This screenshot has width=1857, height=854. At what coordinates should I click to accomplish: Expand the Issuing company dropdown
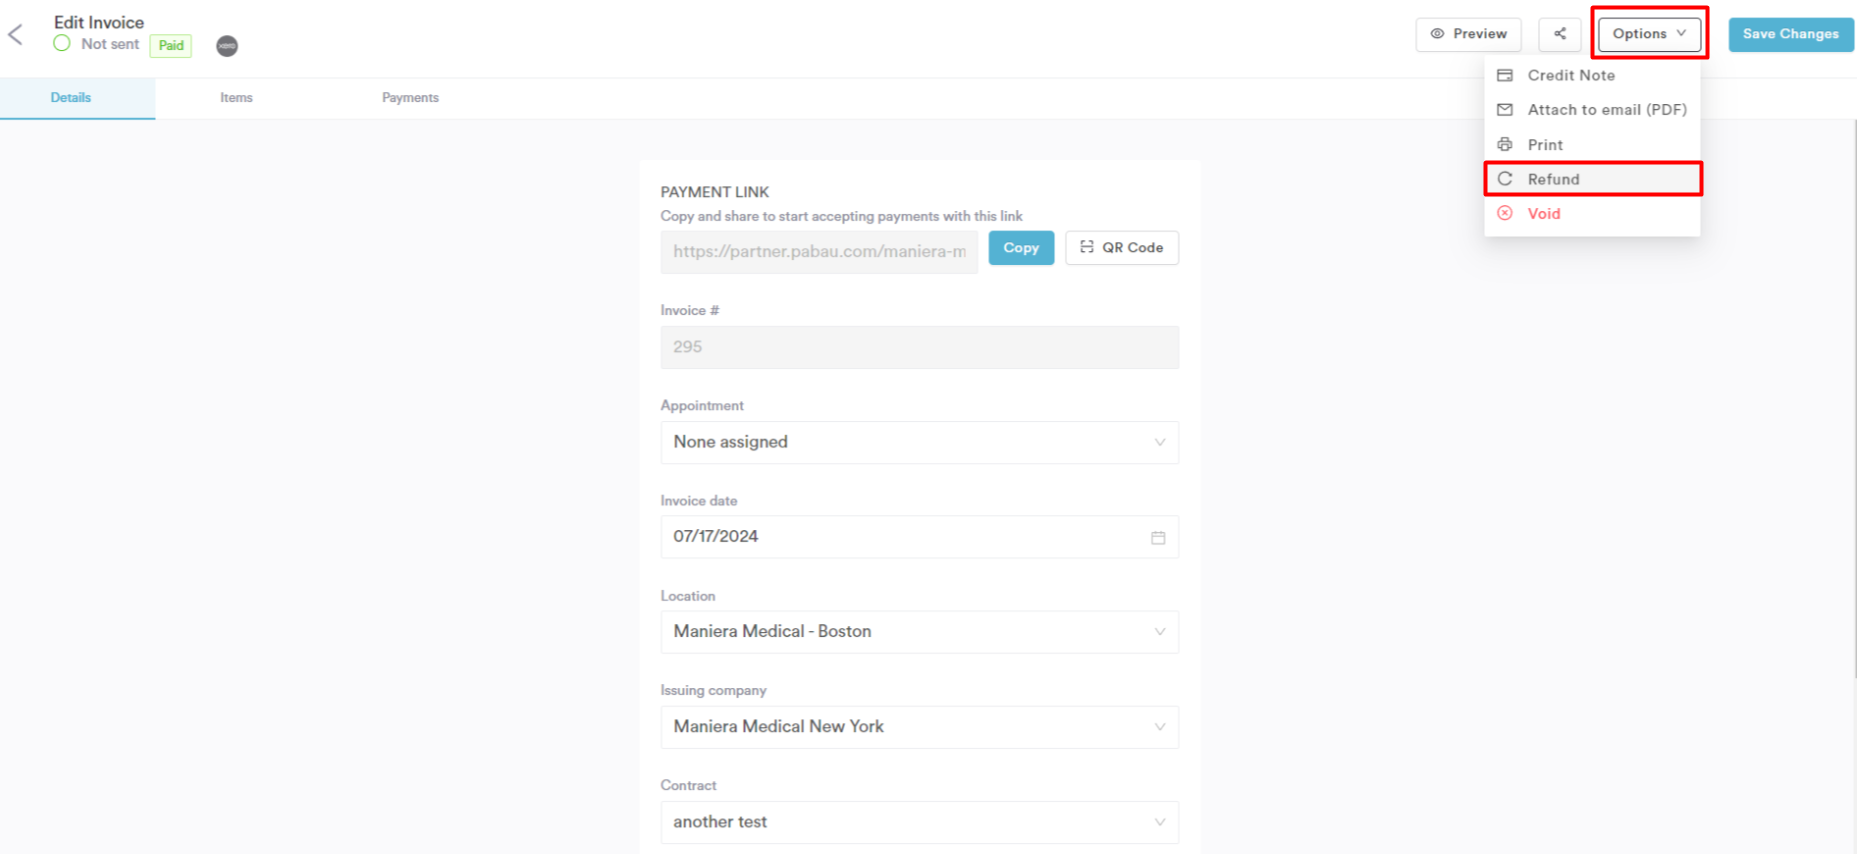(919, 727)
